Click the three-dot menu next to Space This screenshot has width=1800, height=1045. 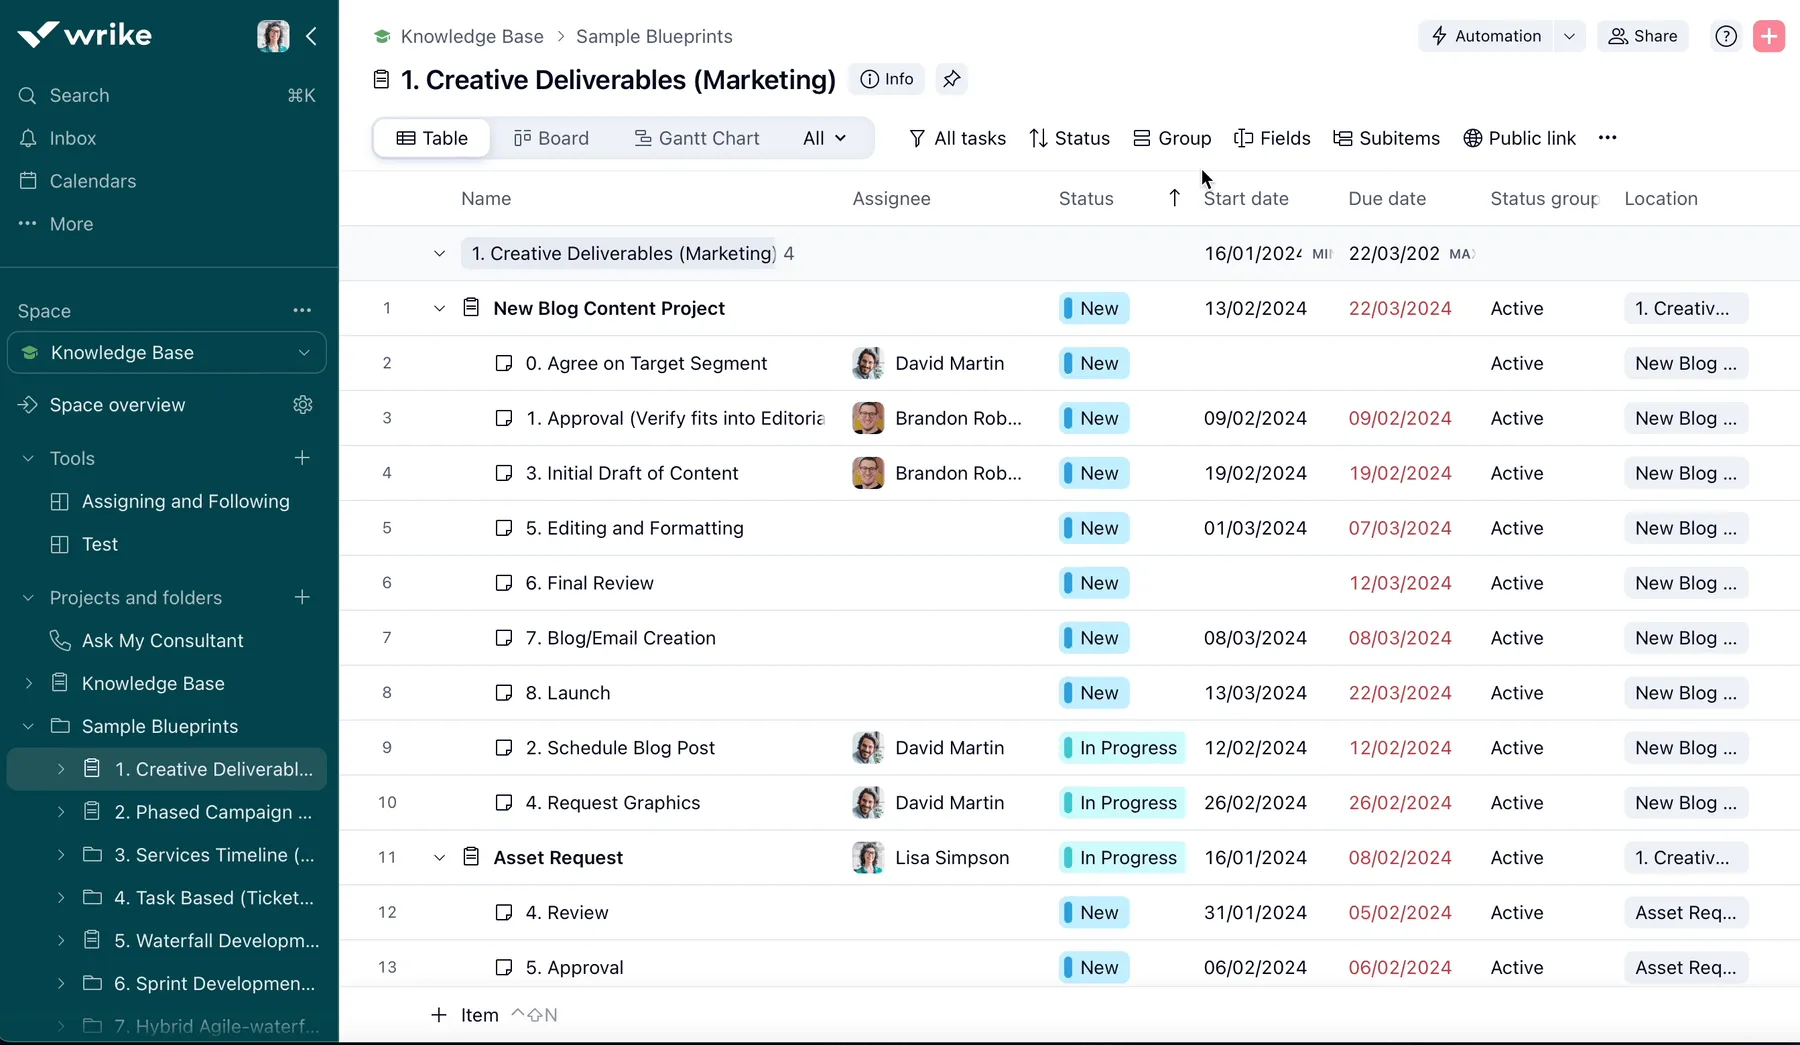[302, 311]
